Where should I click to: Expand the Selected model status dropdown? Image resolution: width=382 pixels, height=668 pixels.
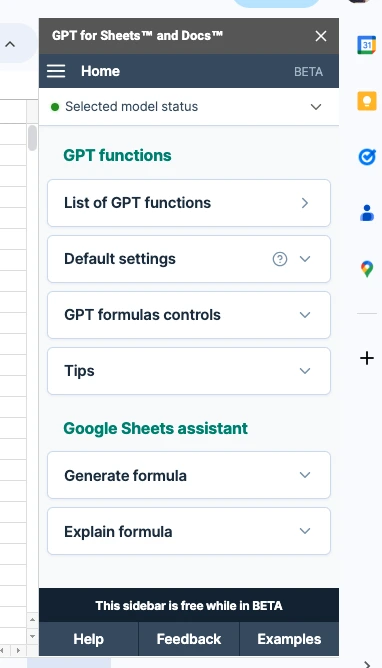tap(189, 107)
